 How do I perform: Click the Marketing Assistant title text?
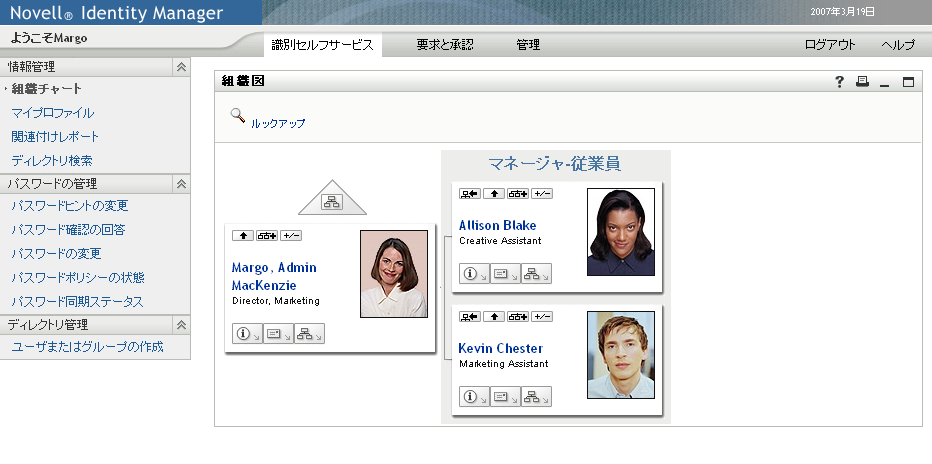pyautogui.click(x=504, y=364)
